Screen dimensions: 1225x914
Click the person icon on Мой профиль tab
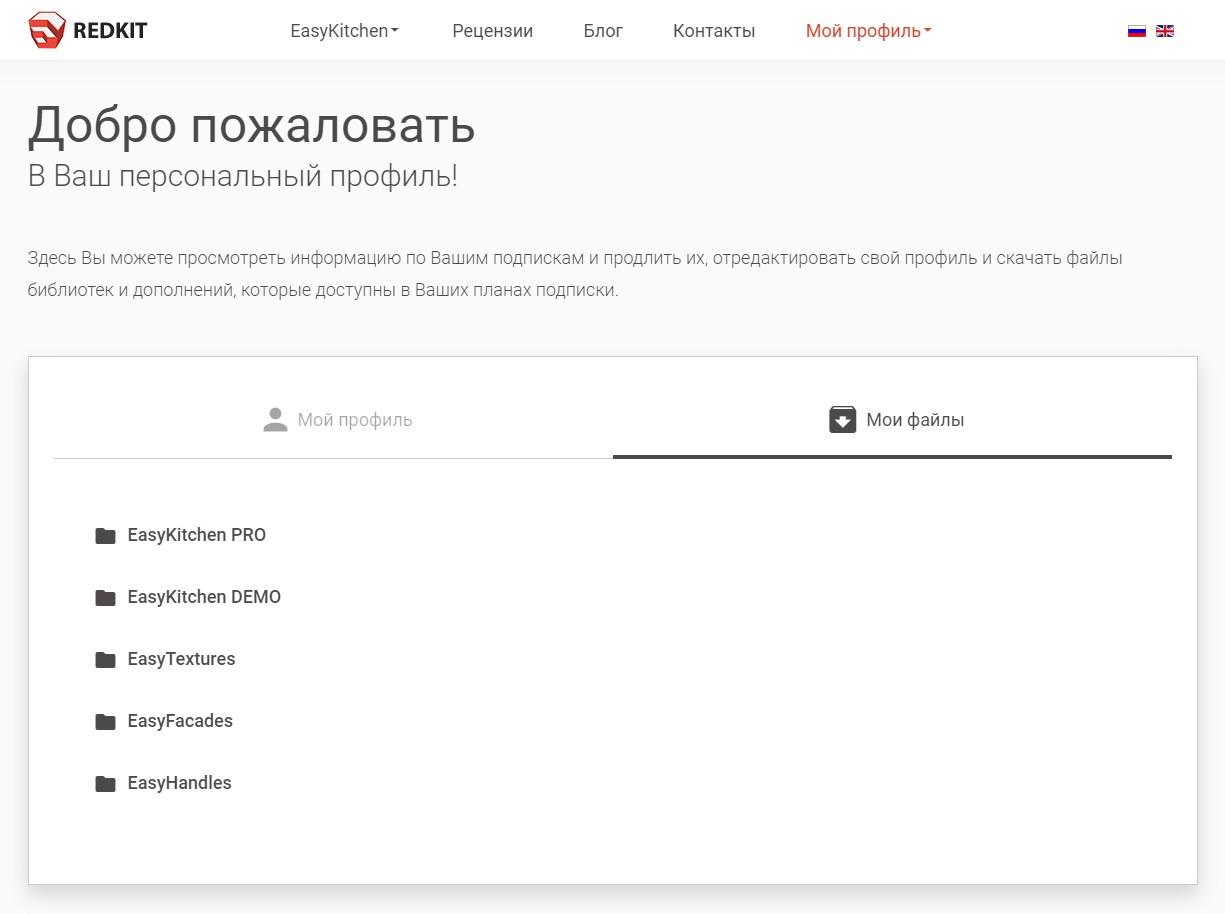(275, 420)
